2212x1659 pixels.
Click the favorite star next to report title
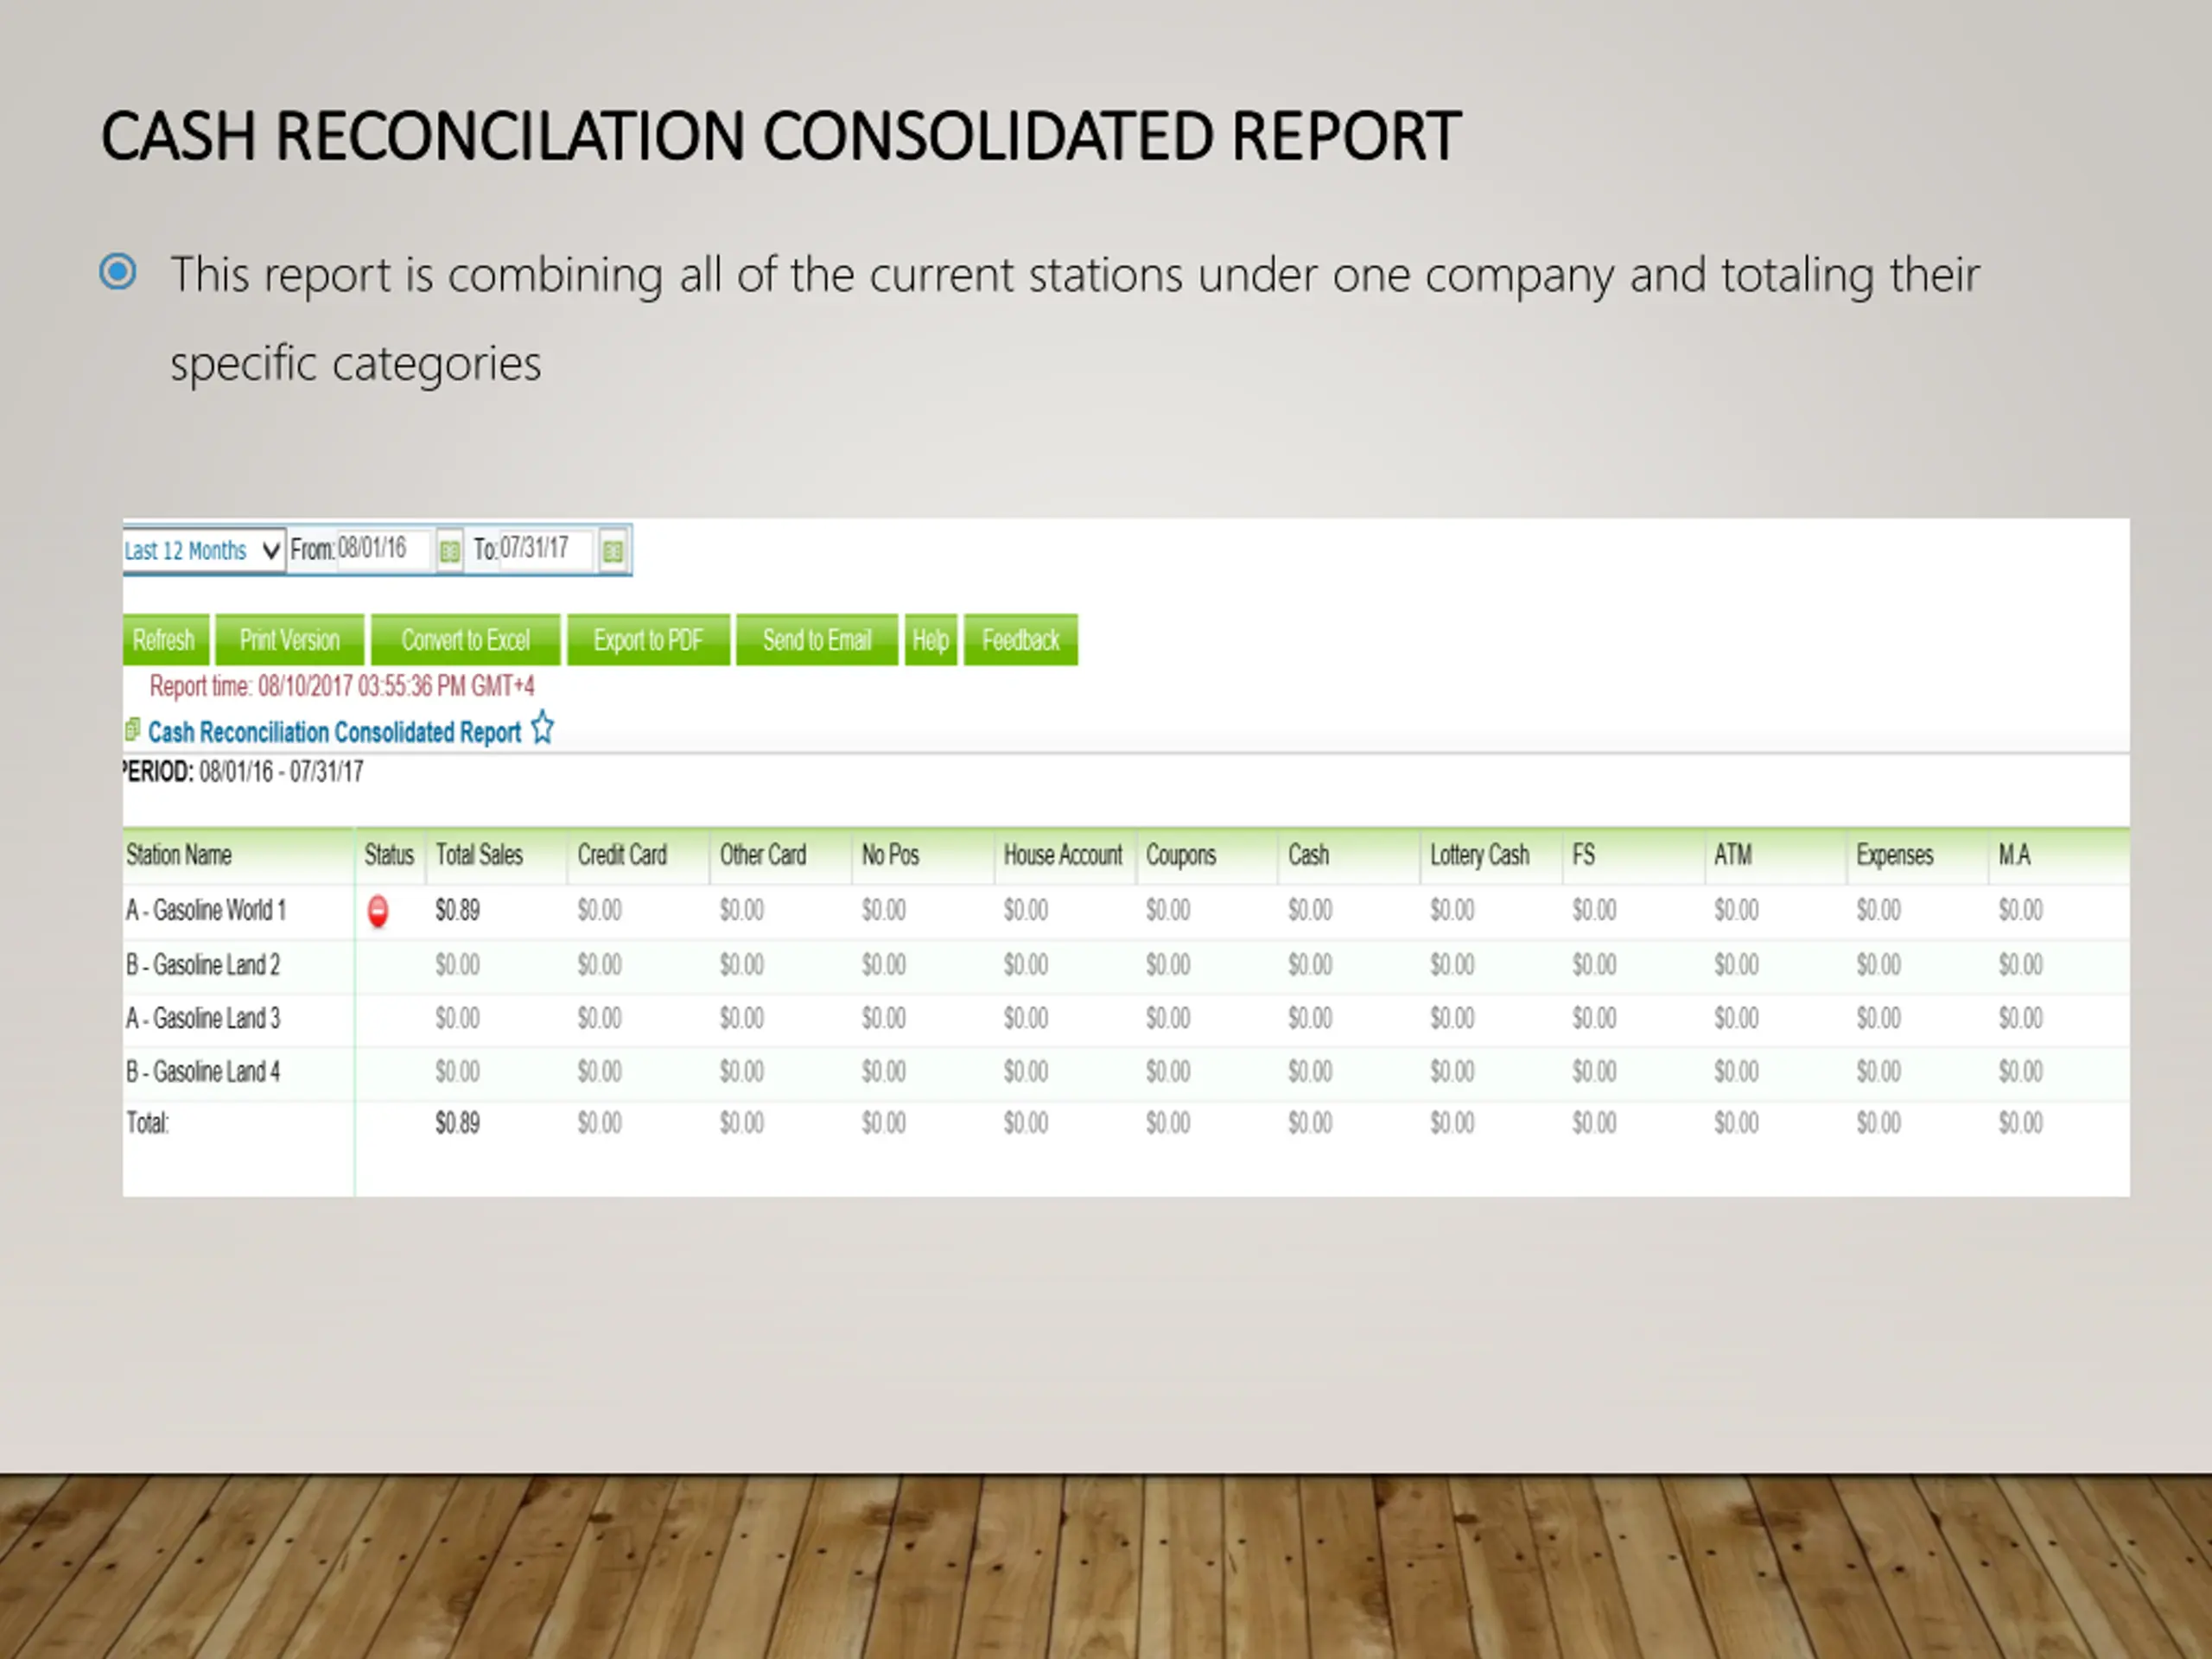coord(542,728)
